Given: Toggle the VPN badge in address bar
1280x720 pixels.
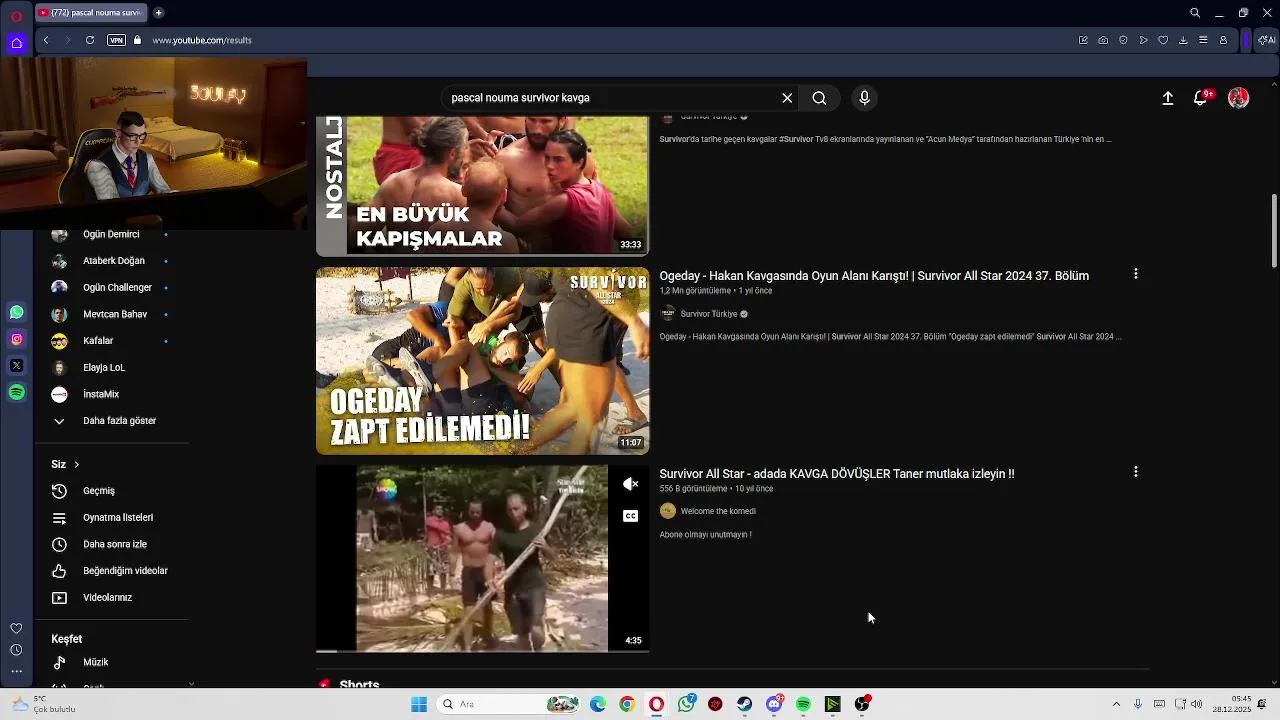Looking at the screenshot, I should coord(116,40).
